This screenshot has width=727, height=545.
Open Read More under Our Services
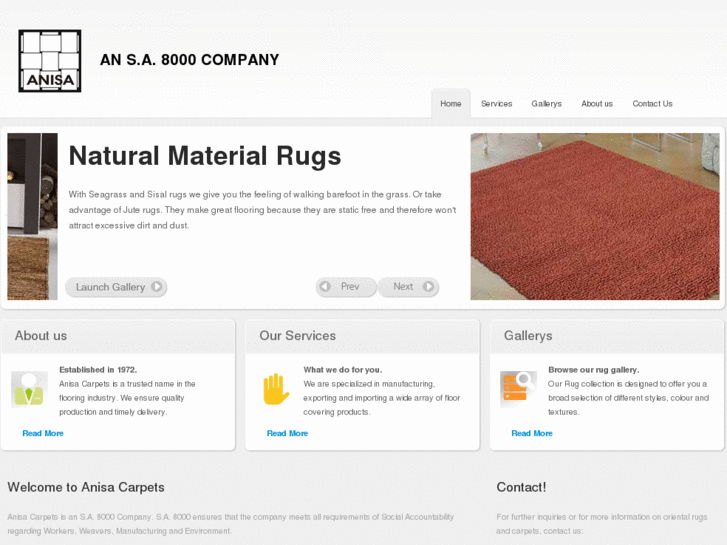click(287, 433)
